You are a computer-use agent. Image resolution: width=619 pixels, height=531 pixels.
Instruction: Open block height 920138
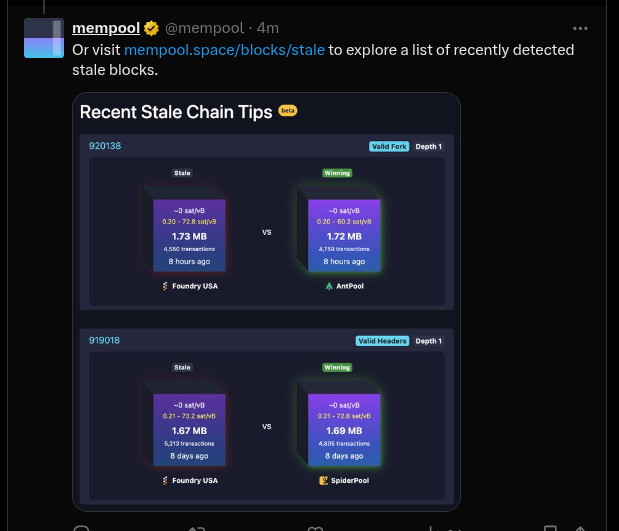pyautogui.click(x=105, y=146)
